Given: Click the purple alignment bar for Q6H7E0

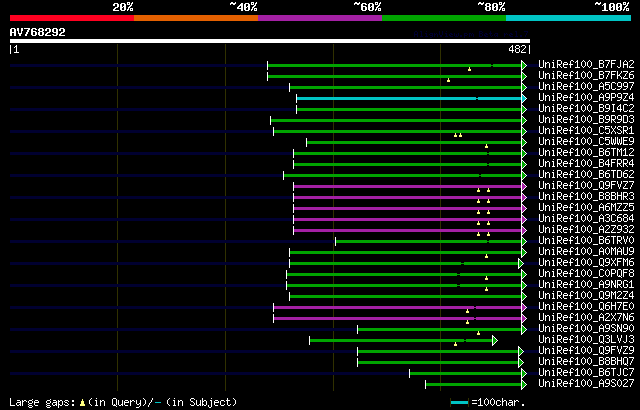Looking at the screenshot, I should [x=398, y=308].
